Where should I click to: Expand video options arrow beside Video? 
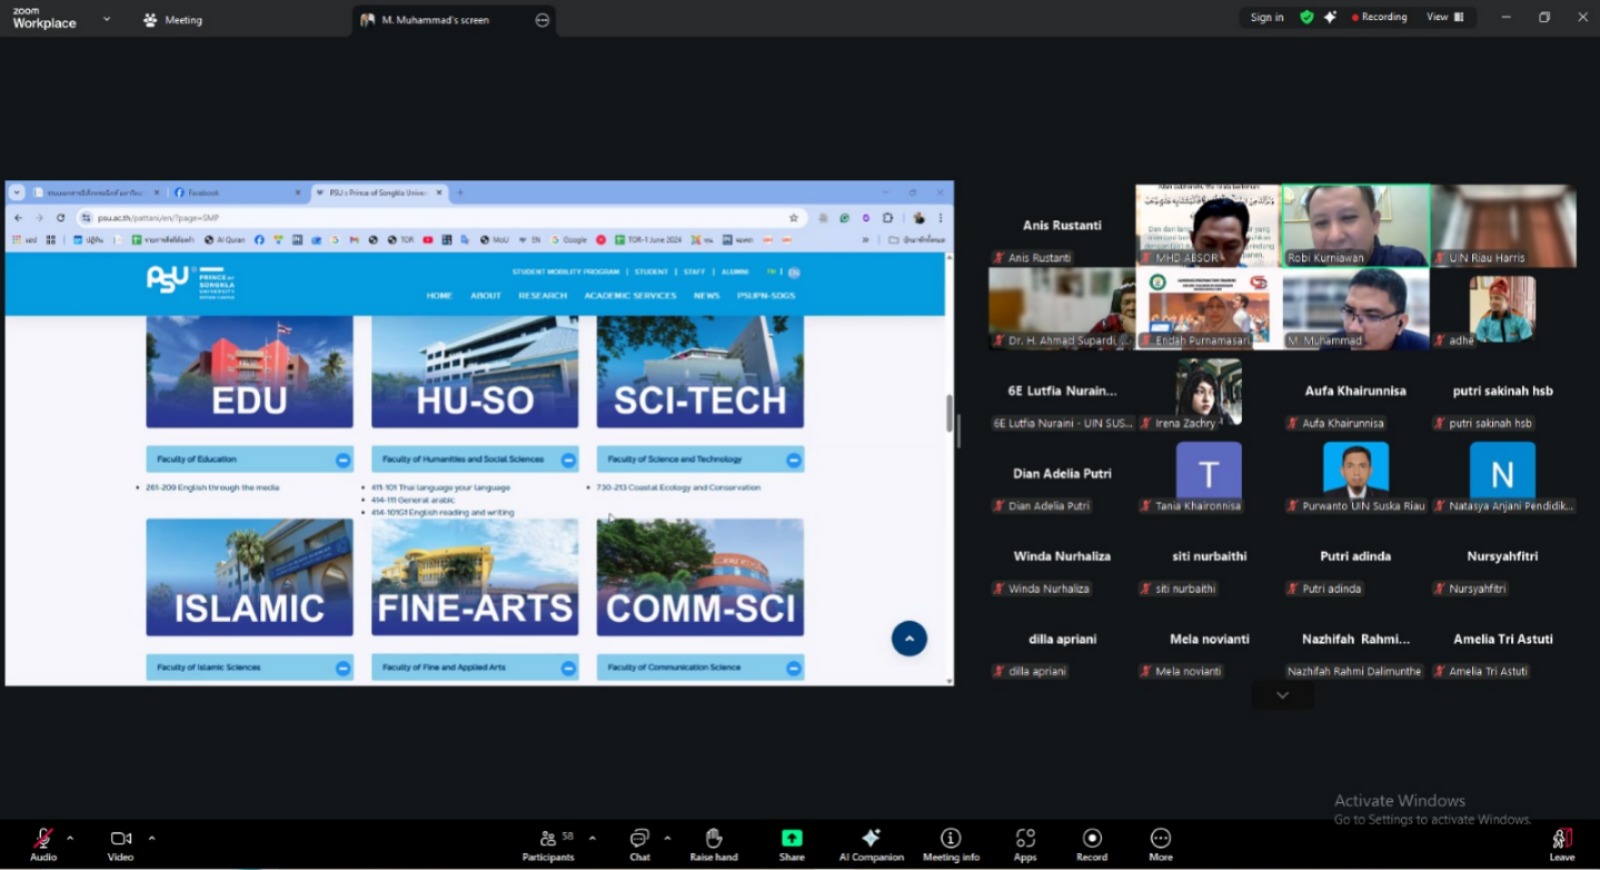pos(152,838)
